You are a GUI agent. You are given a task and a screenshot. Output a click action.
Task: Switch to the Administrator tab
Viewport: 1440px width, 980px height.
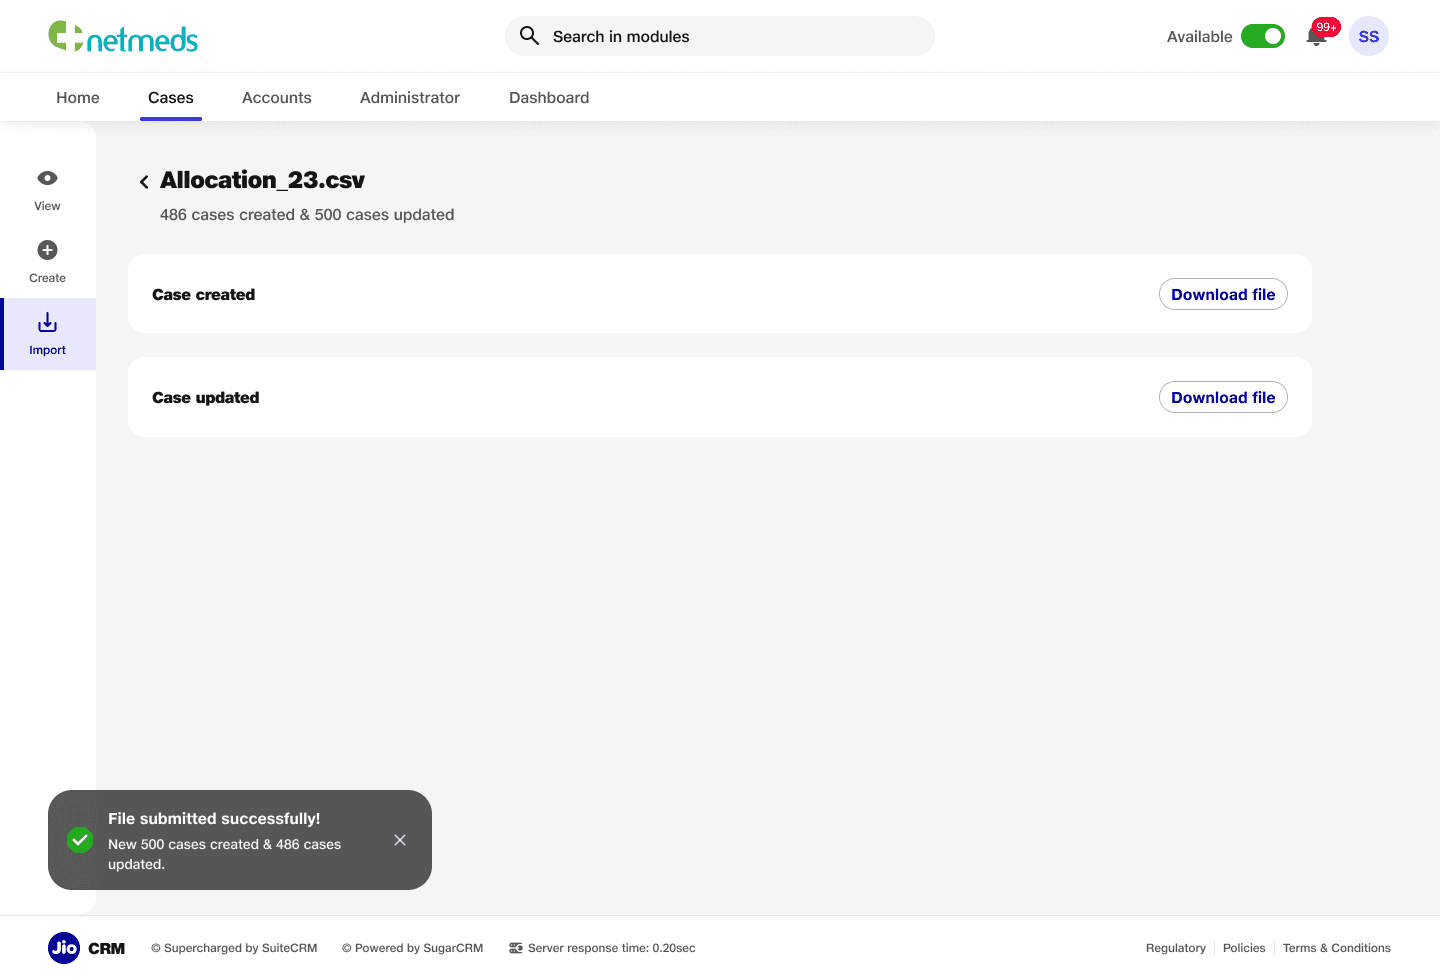410,97
